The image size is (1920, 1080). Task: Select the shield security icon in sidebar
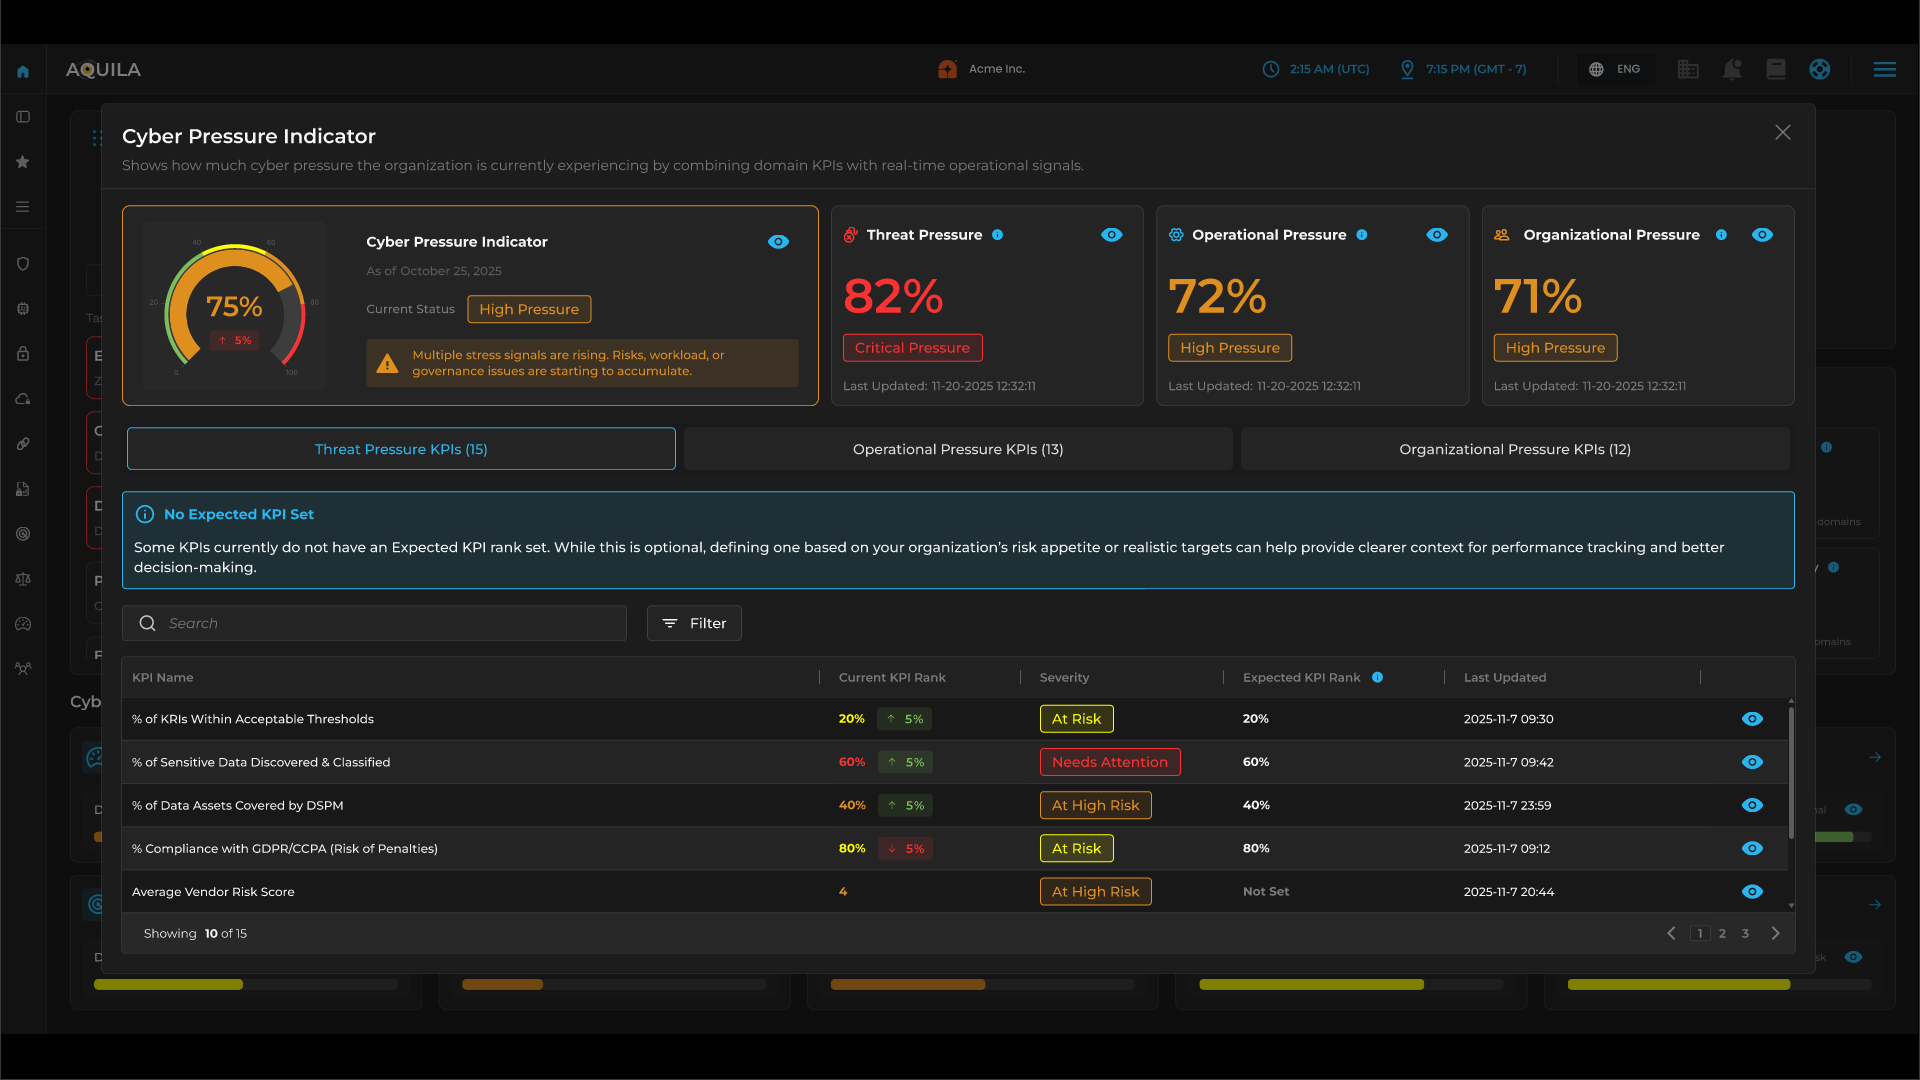click(23, 263)
